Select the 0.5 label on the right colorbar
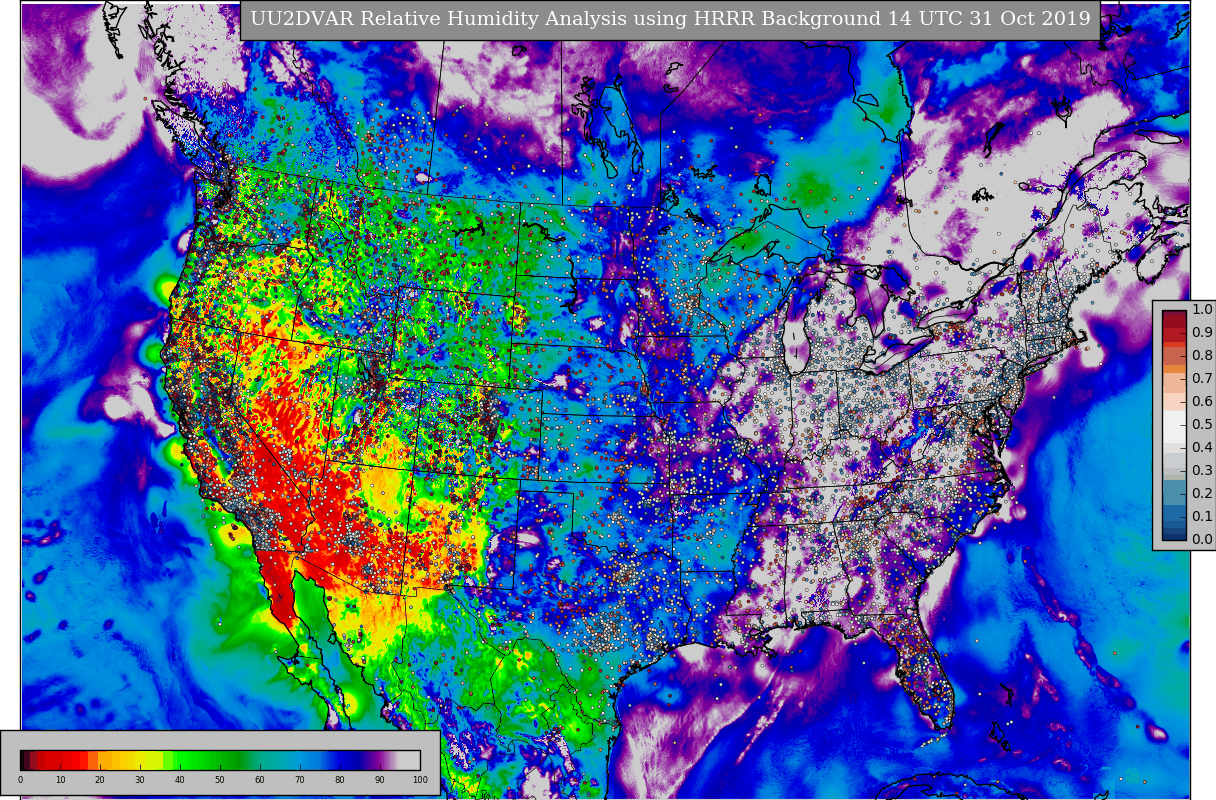This screenshot has width=1216, height=800. coord(1202,425)
